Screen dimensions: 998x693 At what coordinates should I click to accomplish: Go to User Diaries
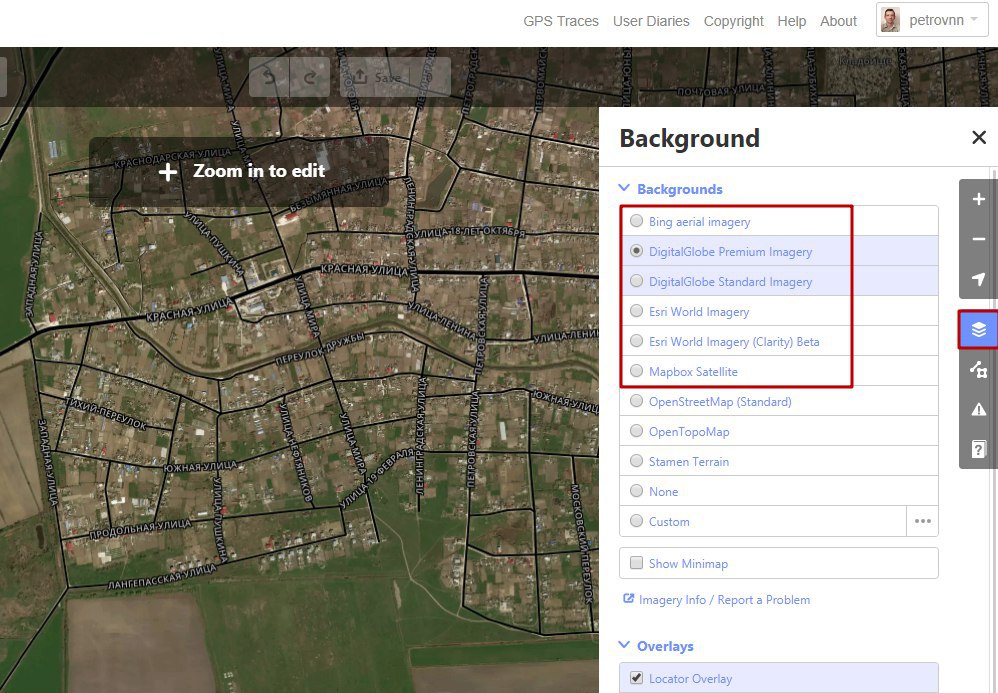coord(651,21)
